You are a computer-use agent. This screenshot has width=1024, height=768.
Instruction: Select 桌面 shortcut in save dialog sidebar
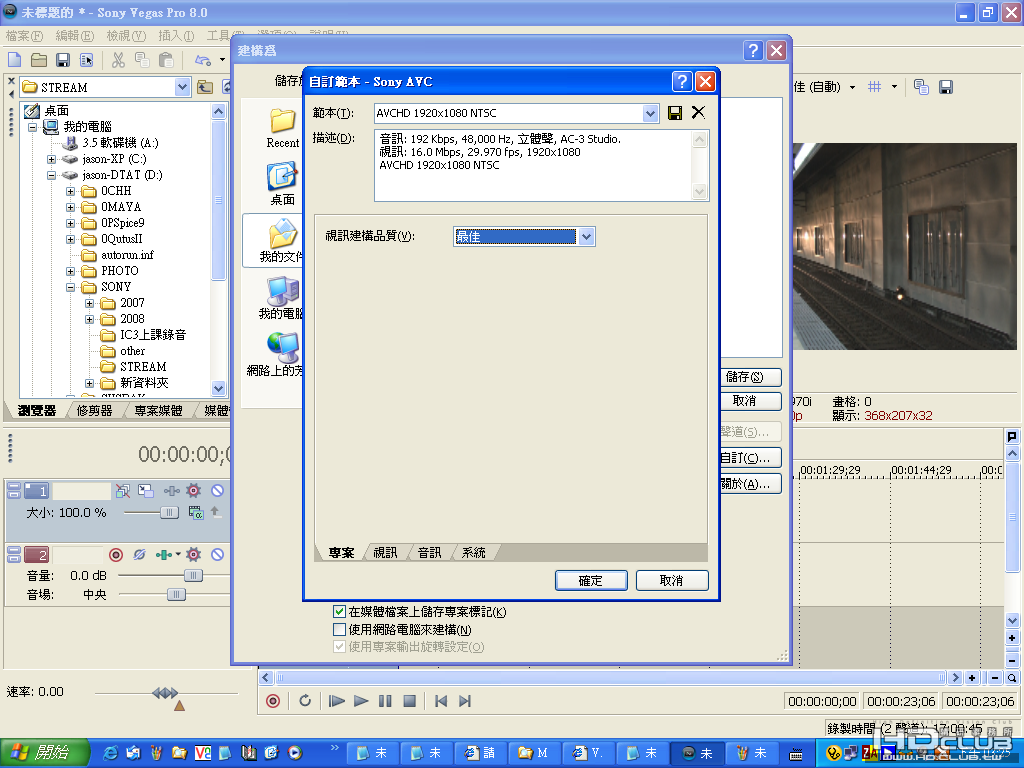coord(282,184)
